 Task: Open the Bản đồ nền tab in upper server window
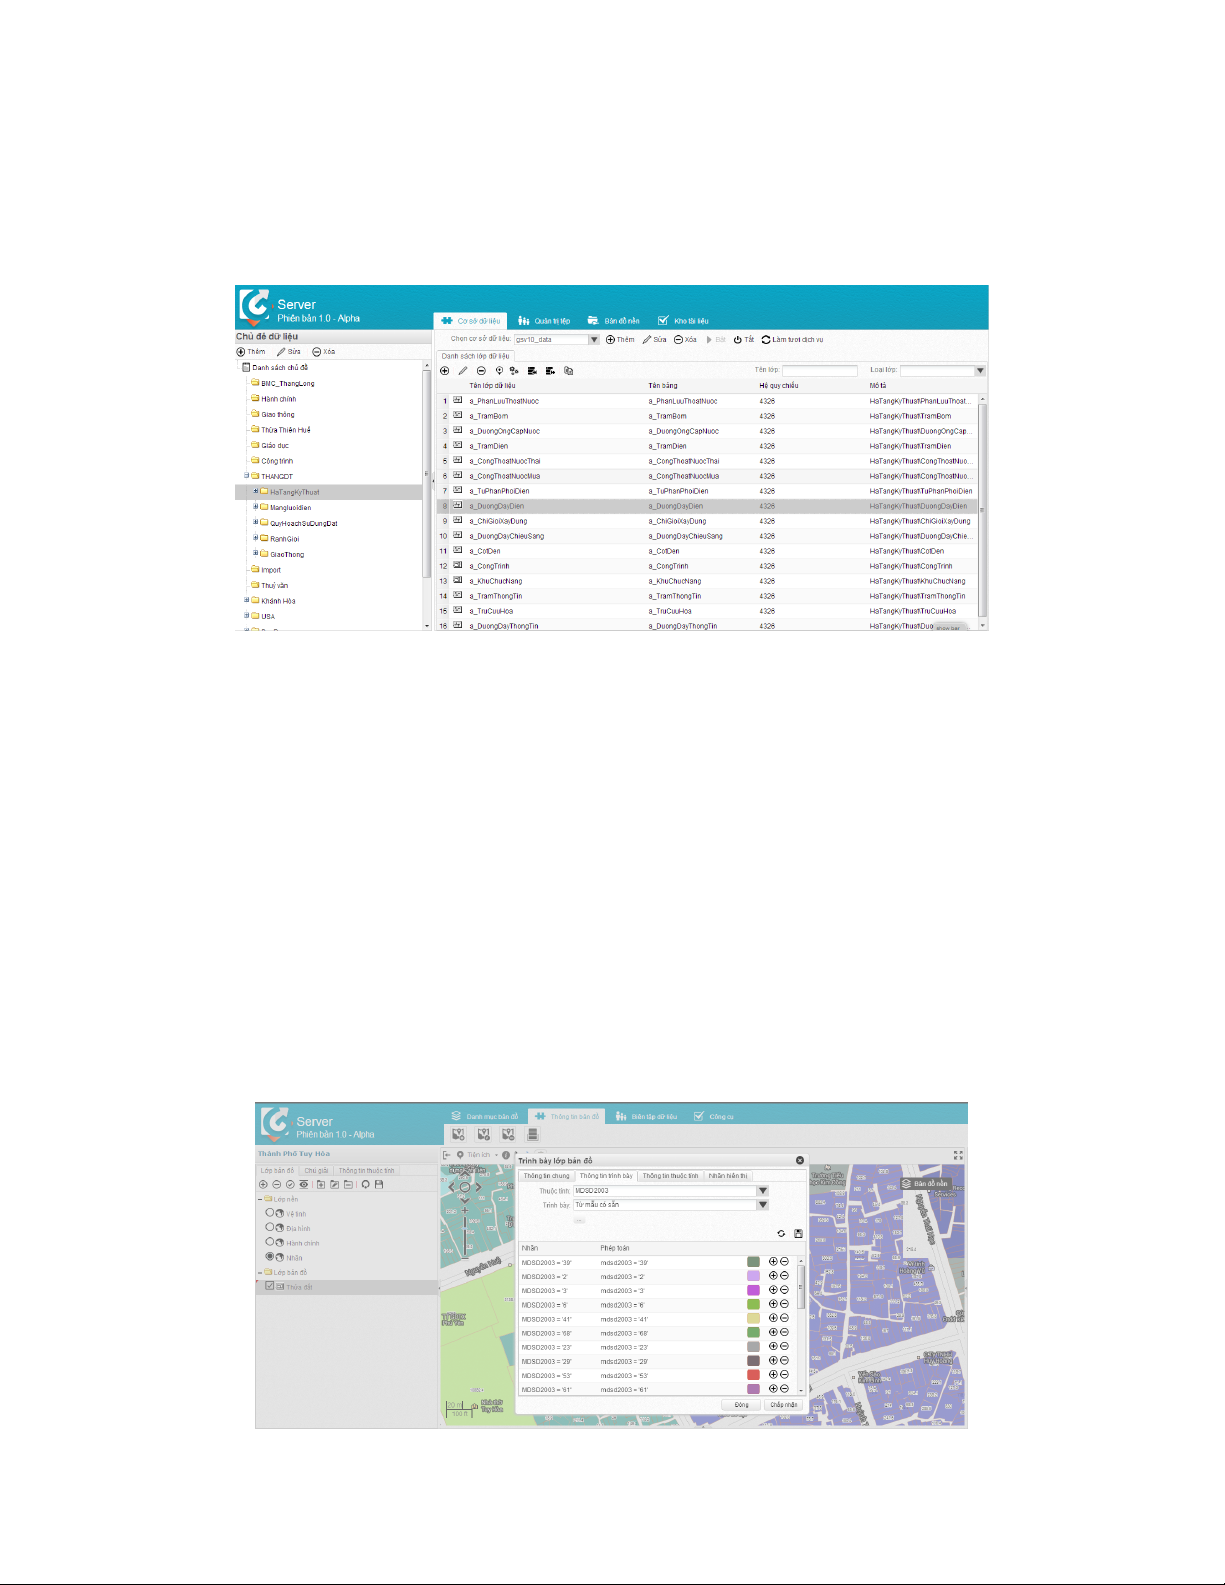(613, 321)
